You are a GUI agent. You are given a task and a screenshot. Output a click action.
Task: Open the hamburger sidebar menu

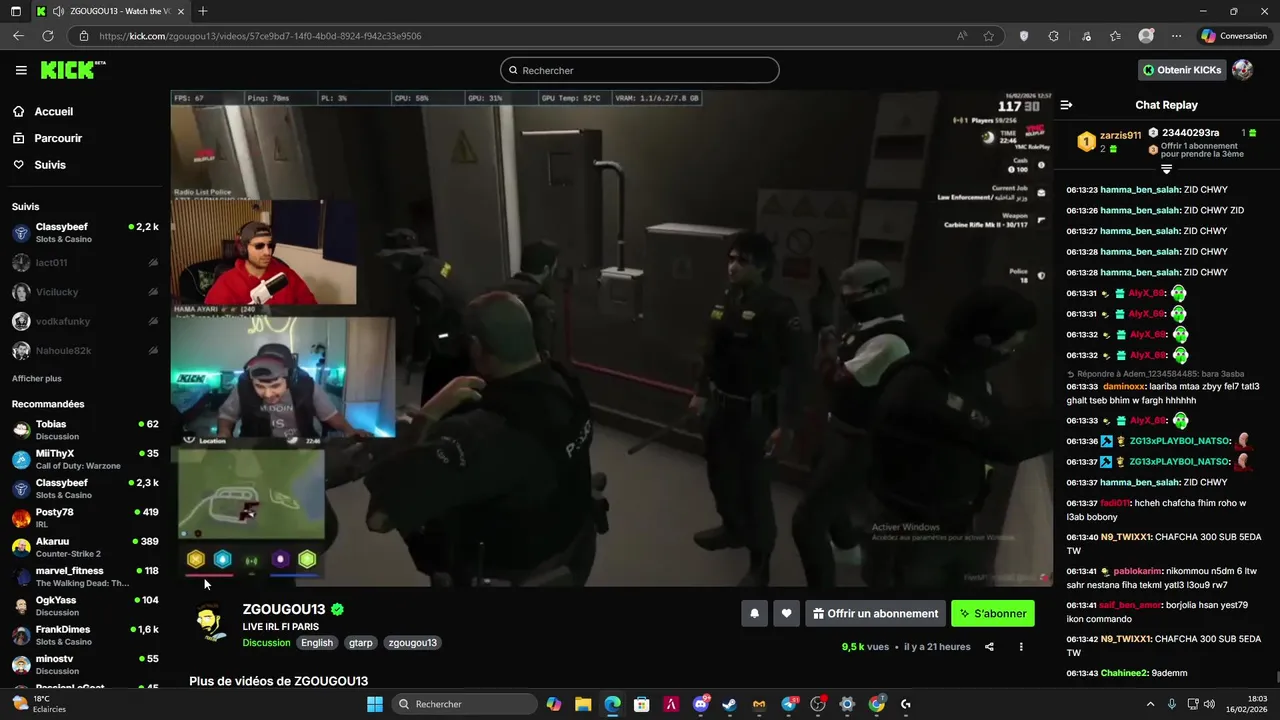pyautogui.click(x=21, y=70)
